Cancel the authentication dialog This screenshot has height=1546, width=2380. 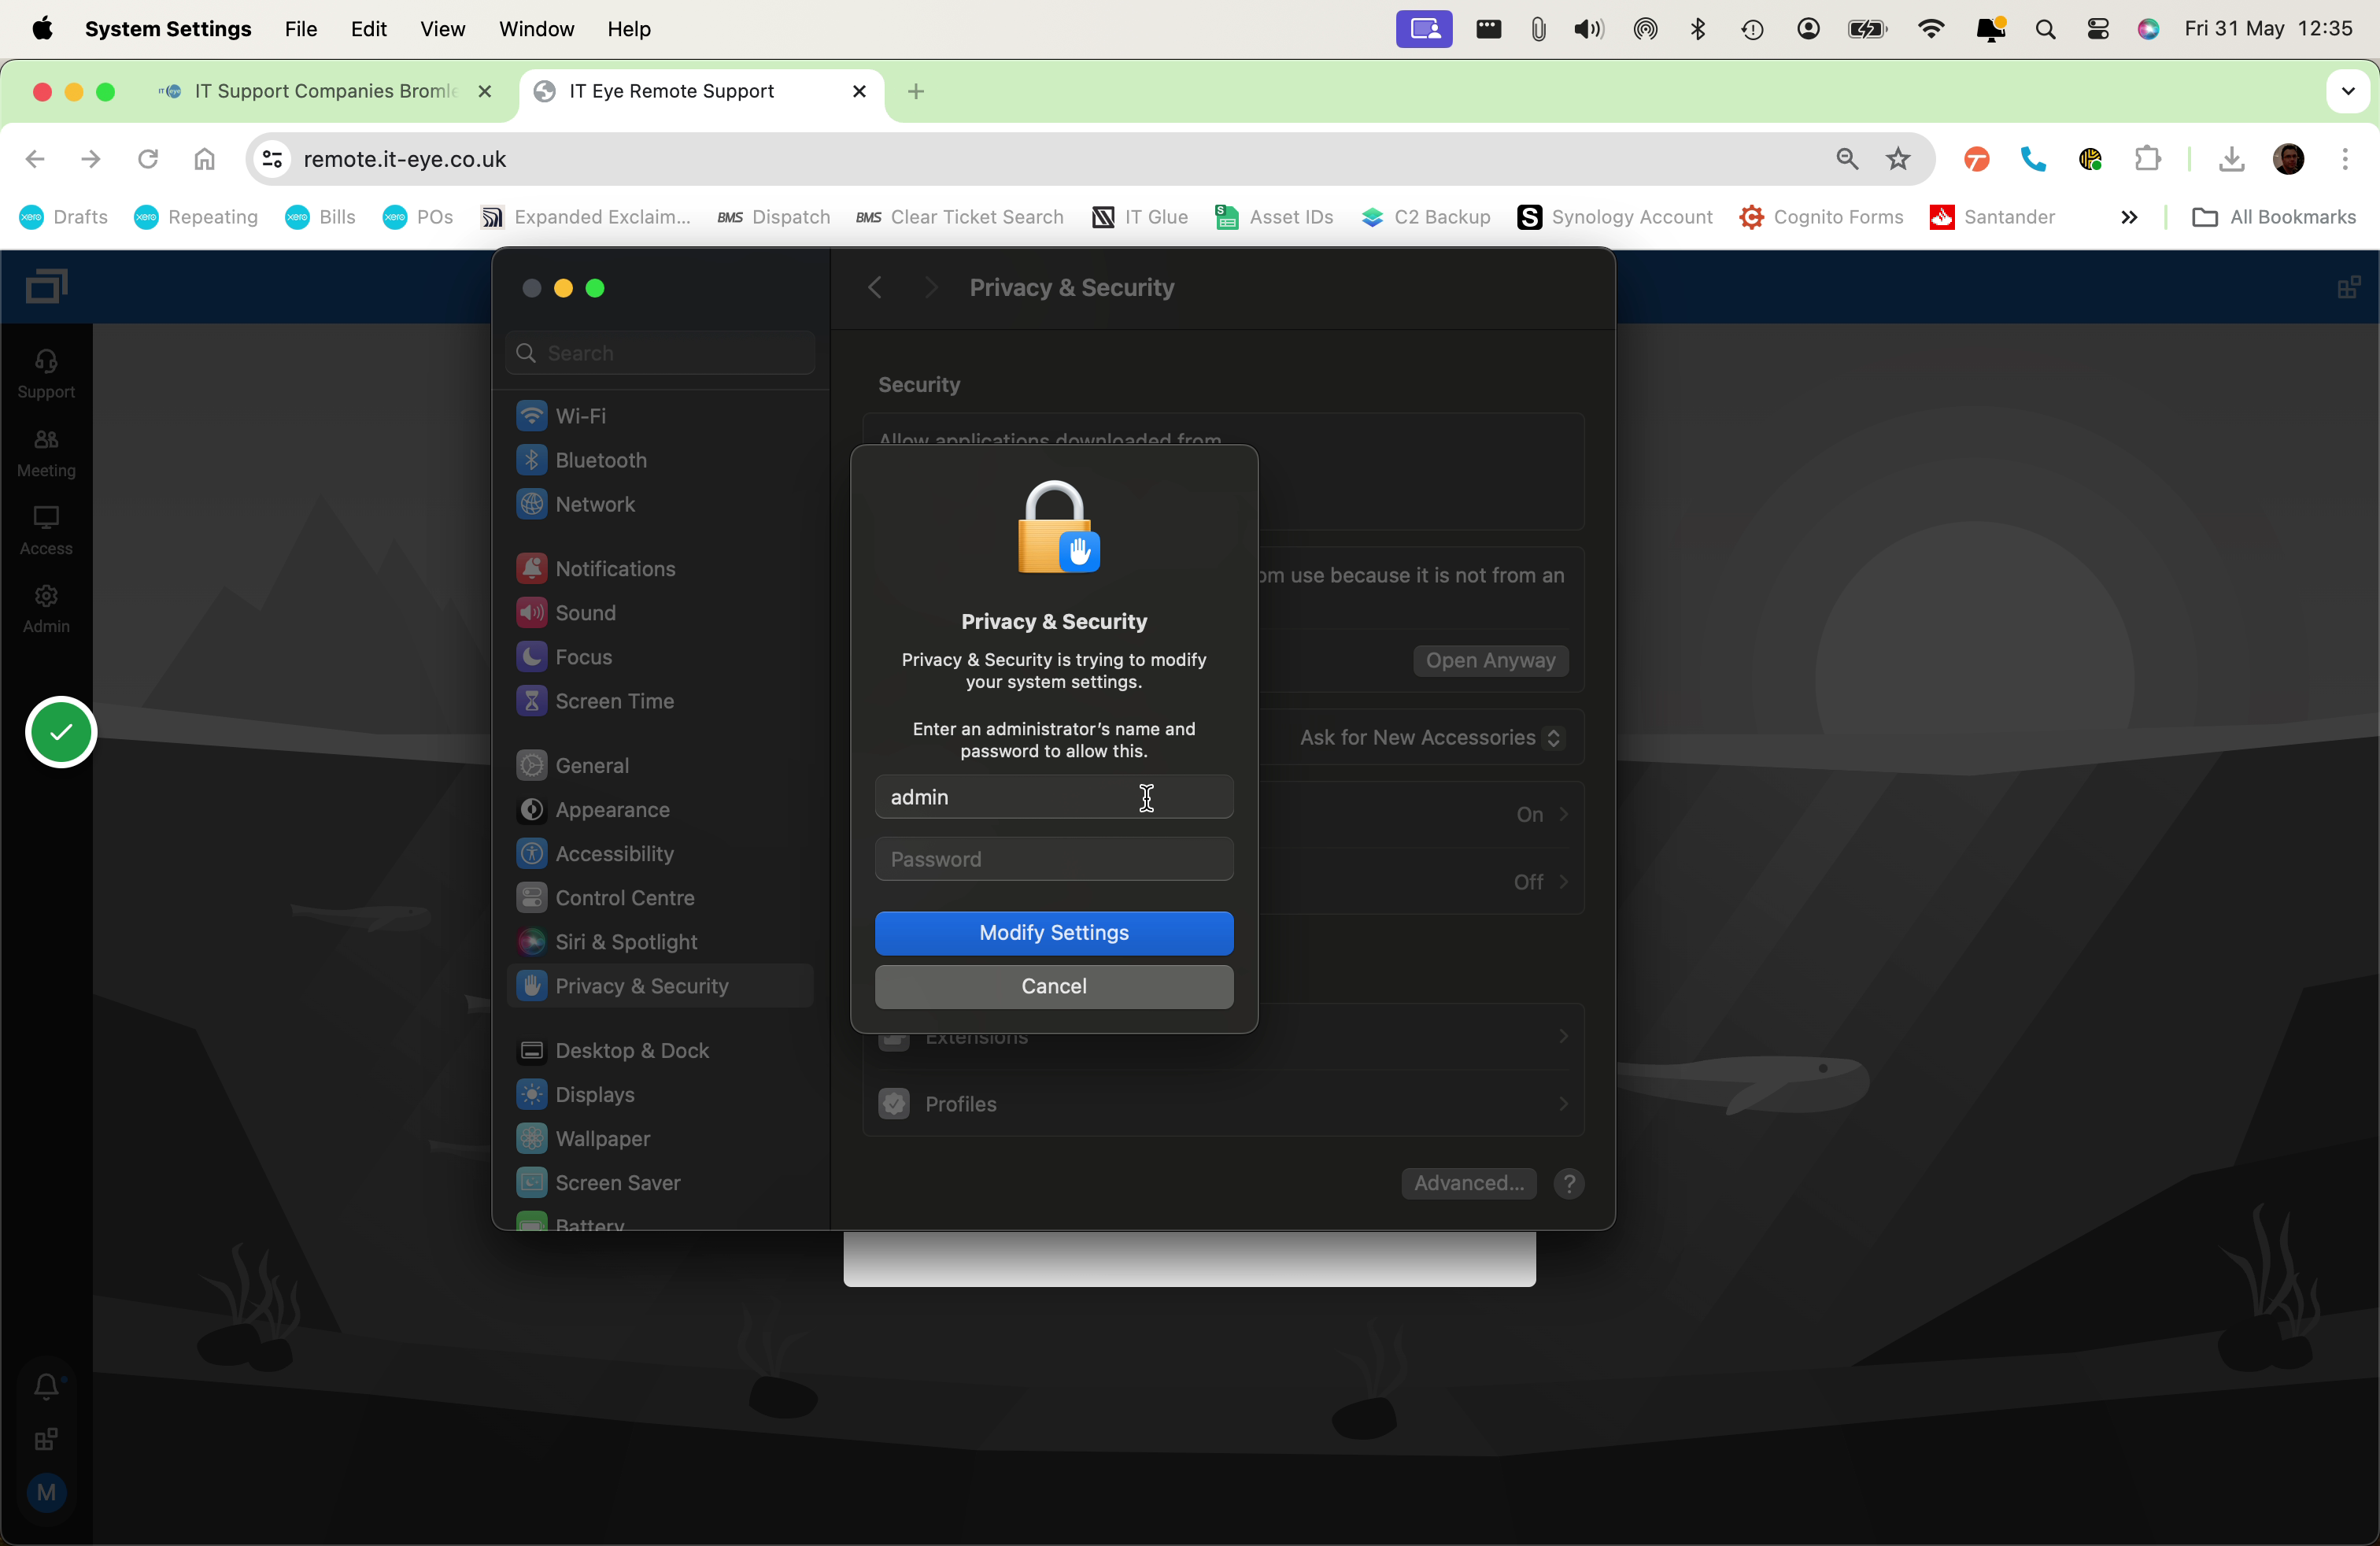[1054, 986]
